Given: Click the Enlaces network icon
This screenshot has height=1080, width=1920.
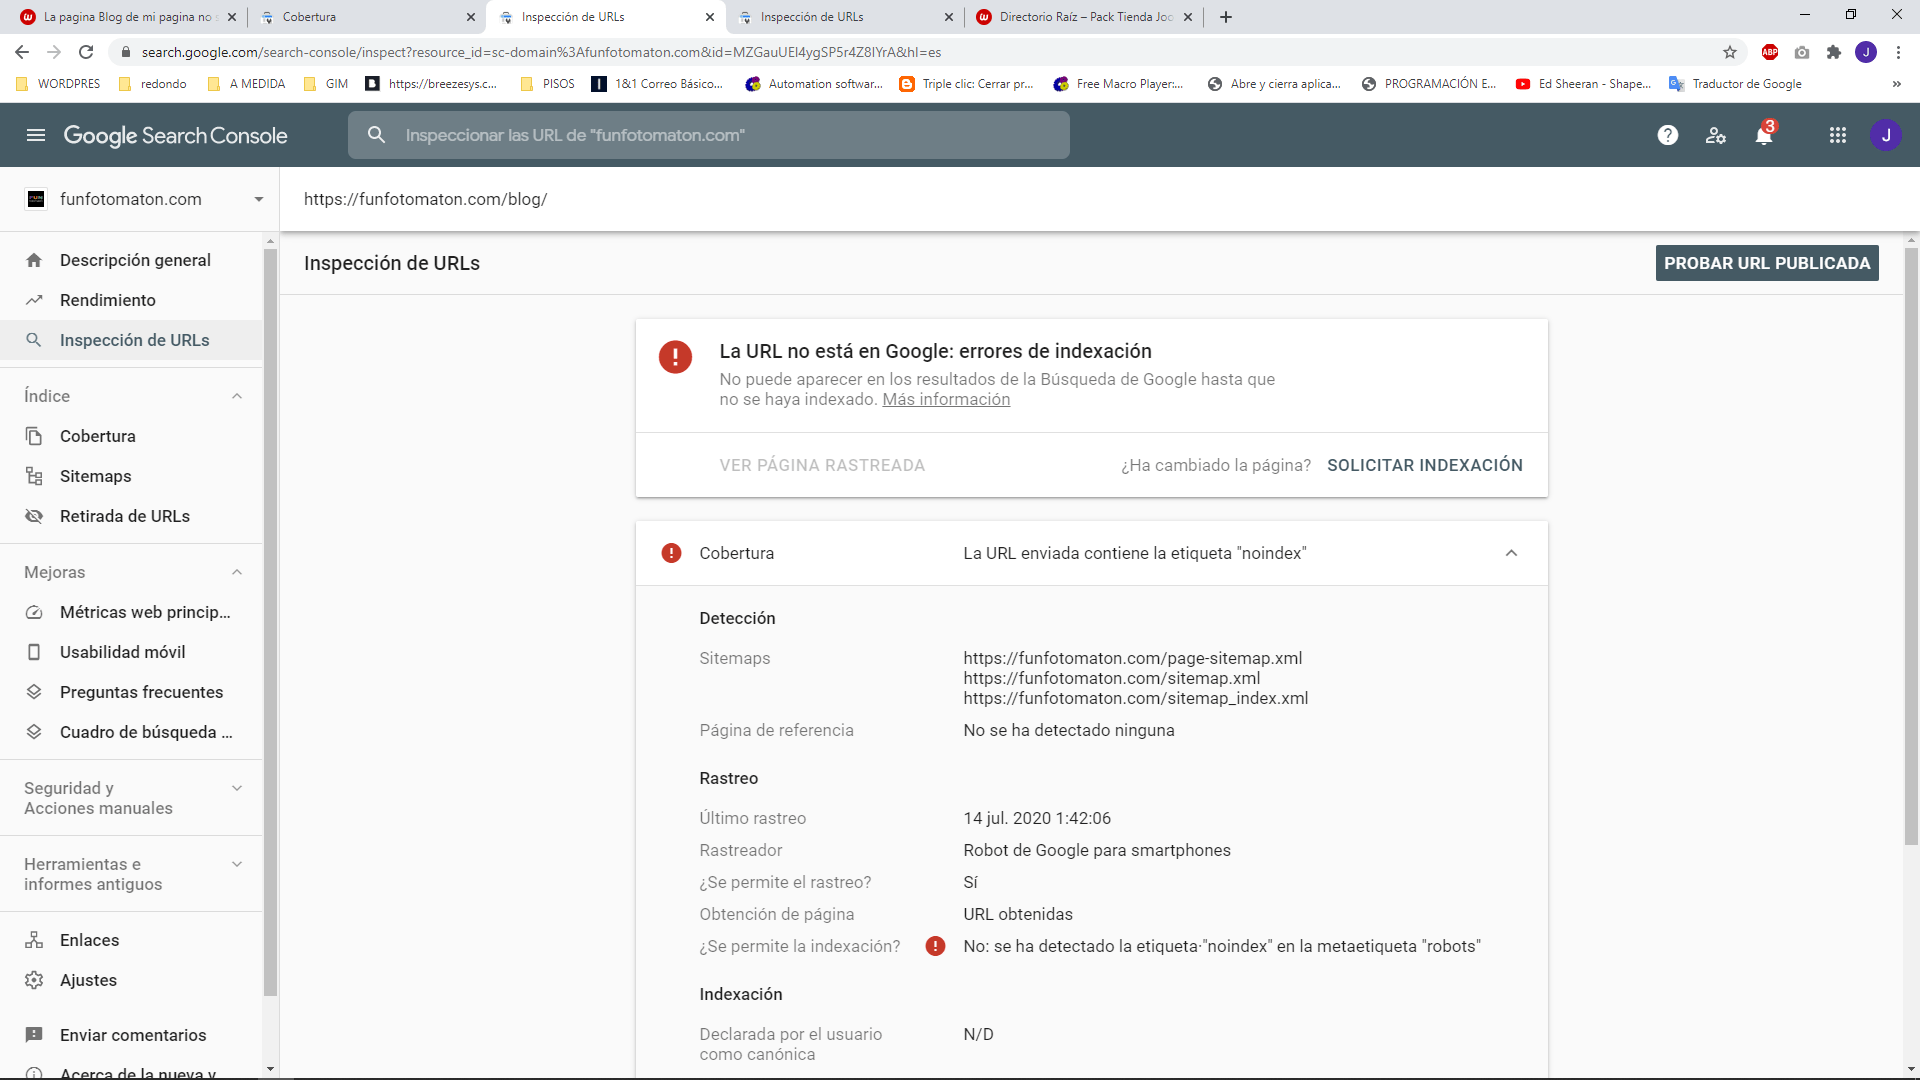Looking at the screenshot, I should pyautogui.click(x=34, y=940).
